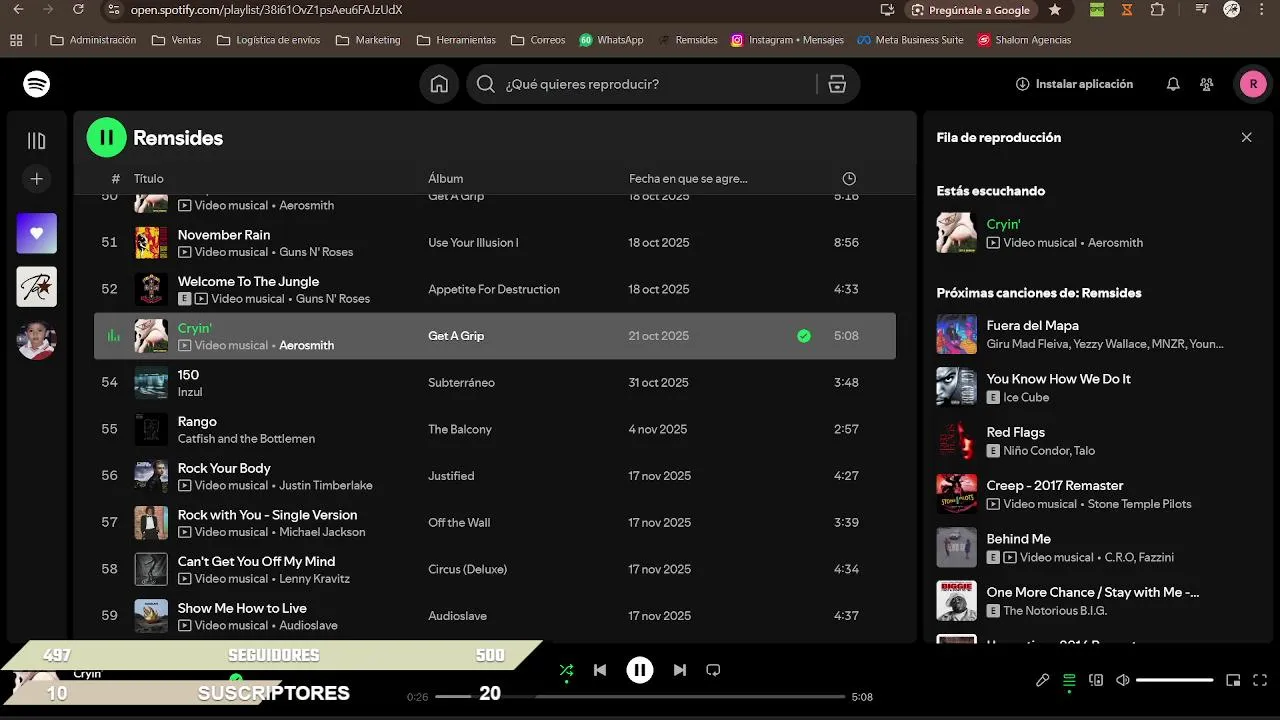Bookmark this page with star icon
The width and height of the screenshot is (1280, 720).
1055,10
